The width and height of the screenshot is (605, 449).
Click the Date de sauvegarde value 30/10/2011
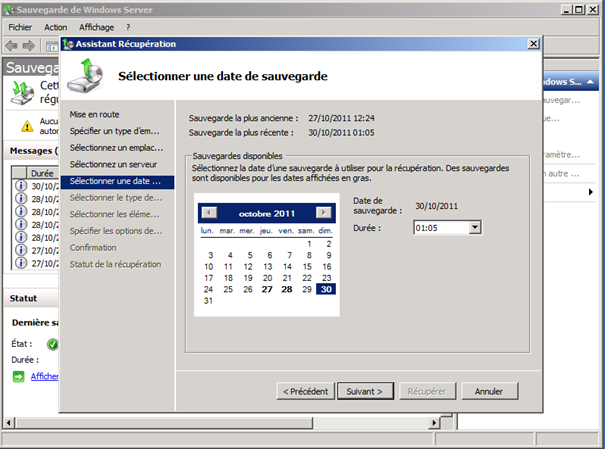(x=436, y=206)
